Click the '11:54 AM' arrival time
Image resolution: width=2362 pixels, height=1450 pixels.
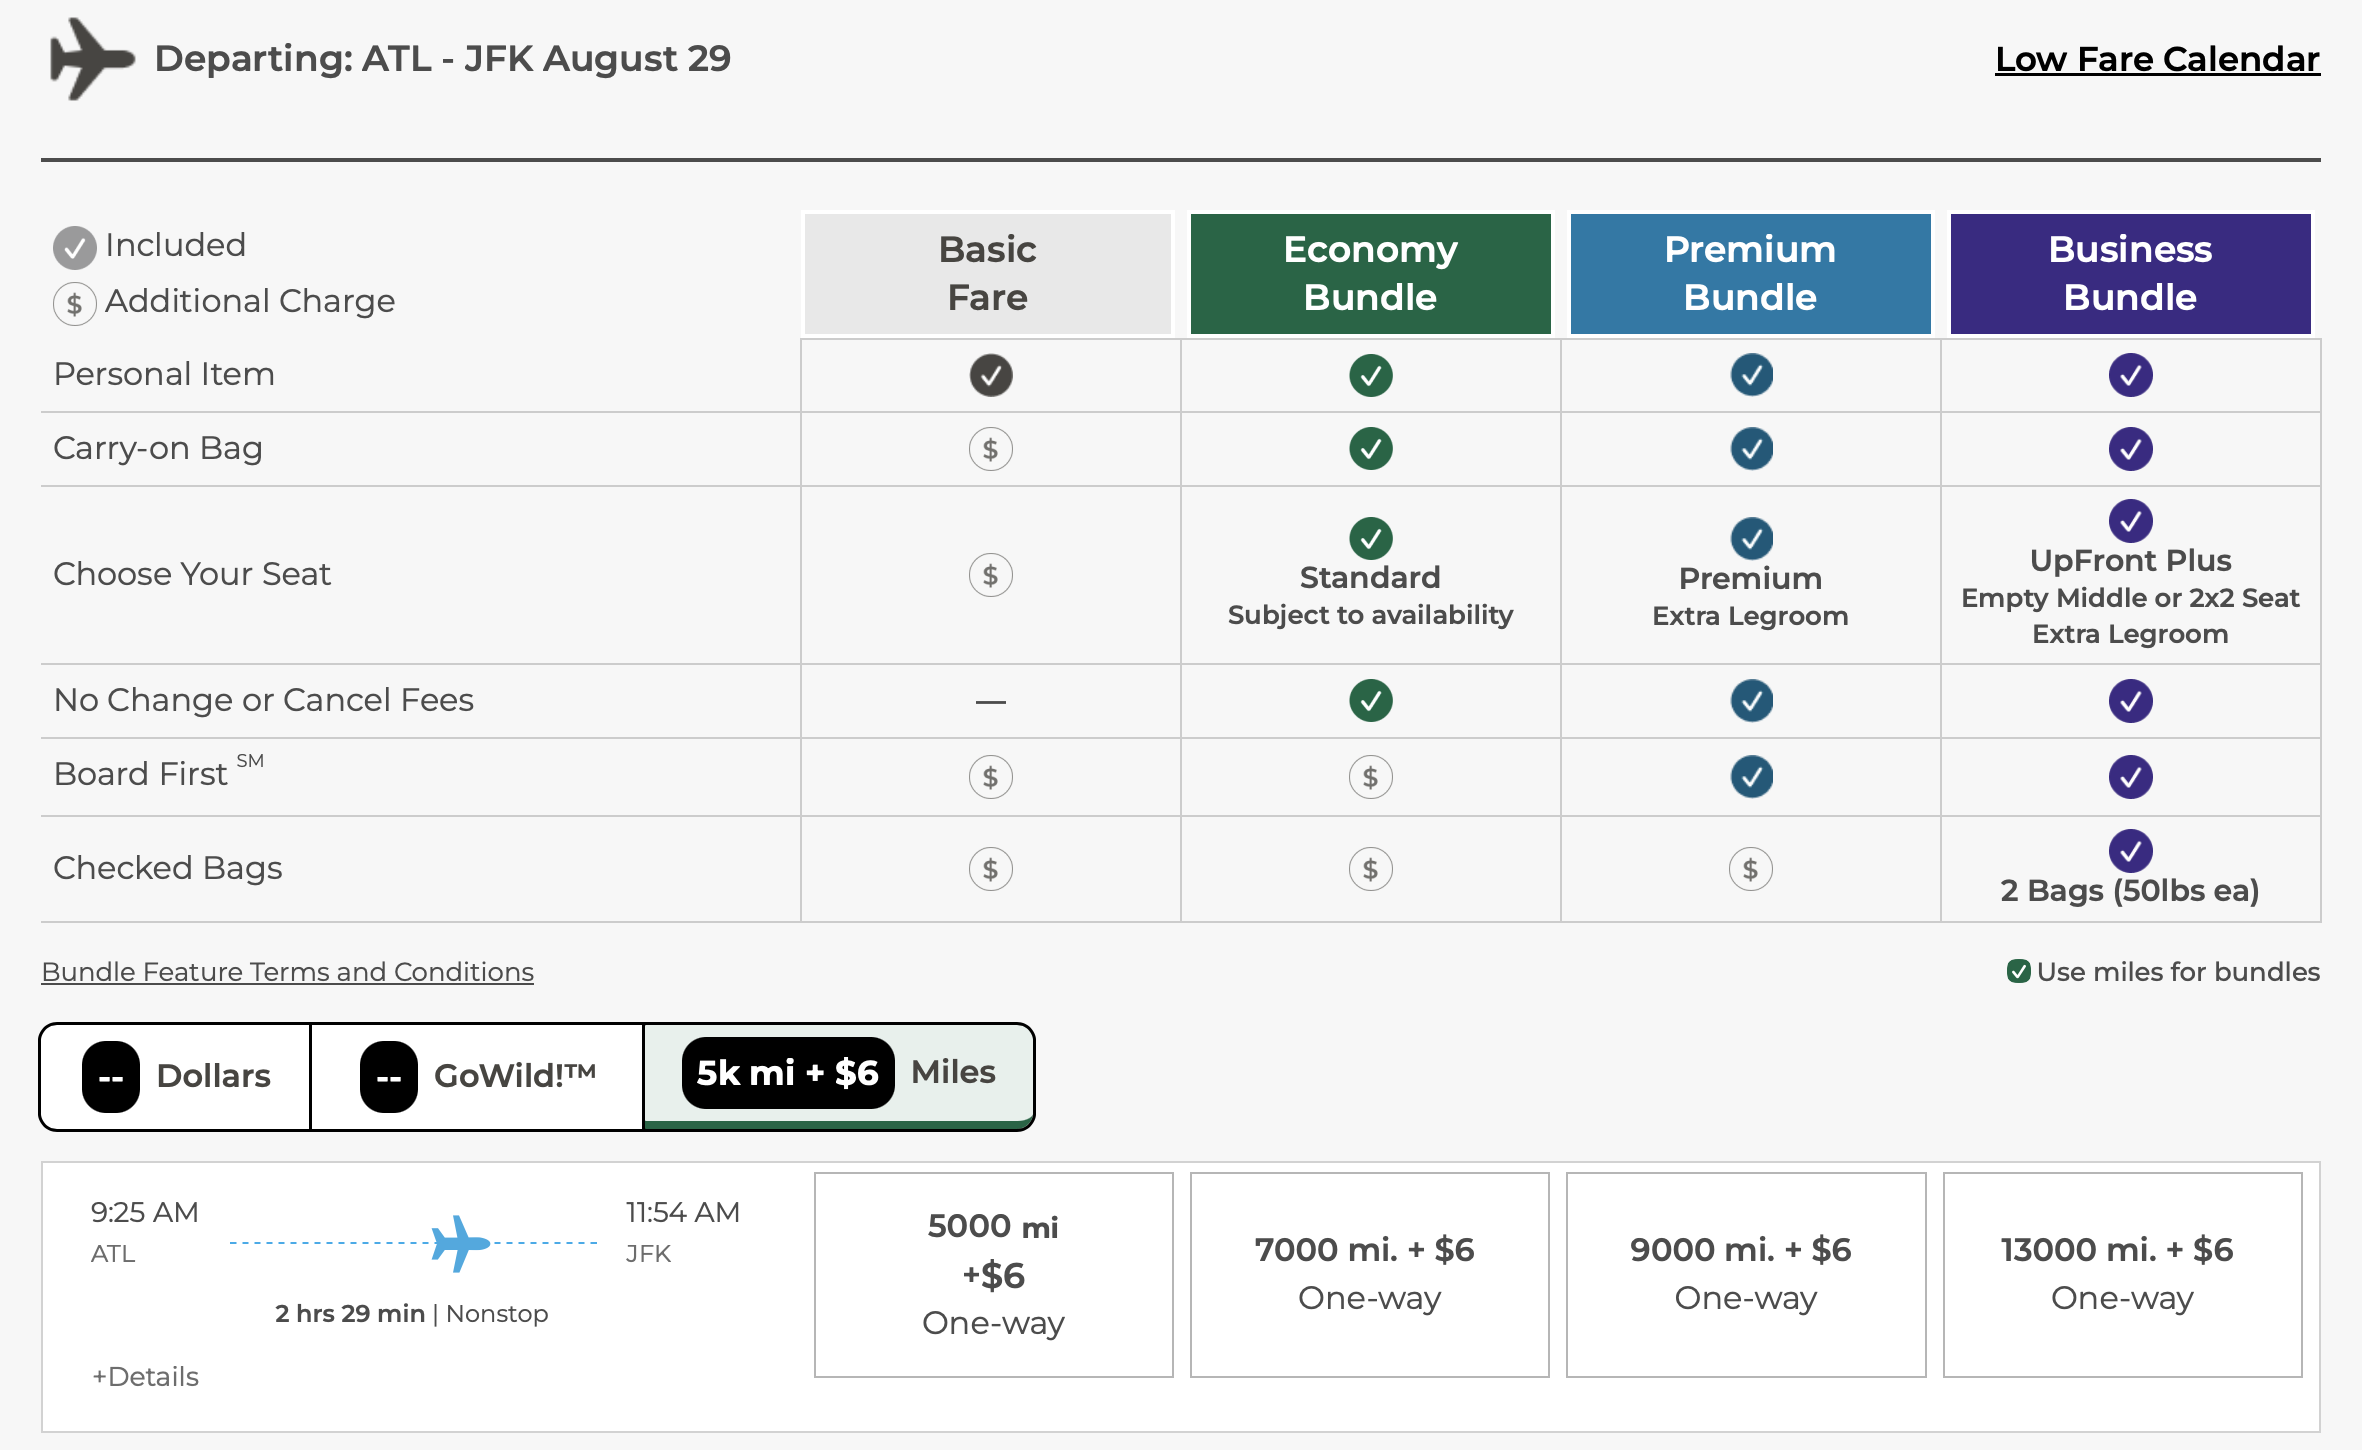683,1212
